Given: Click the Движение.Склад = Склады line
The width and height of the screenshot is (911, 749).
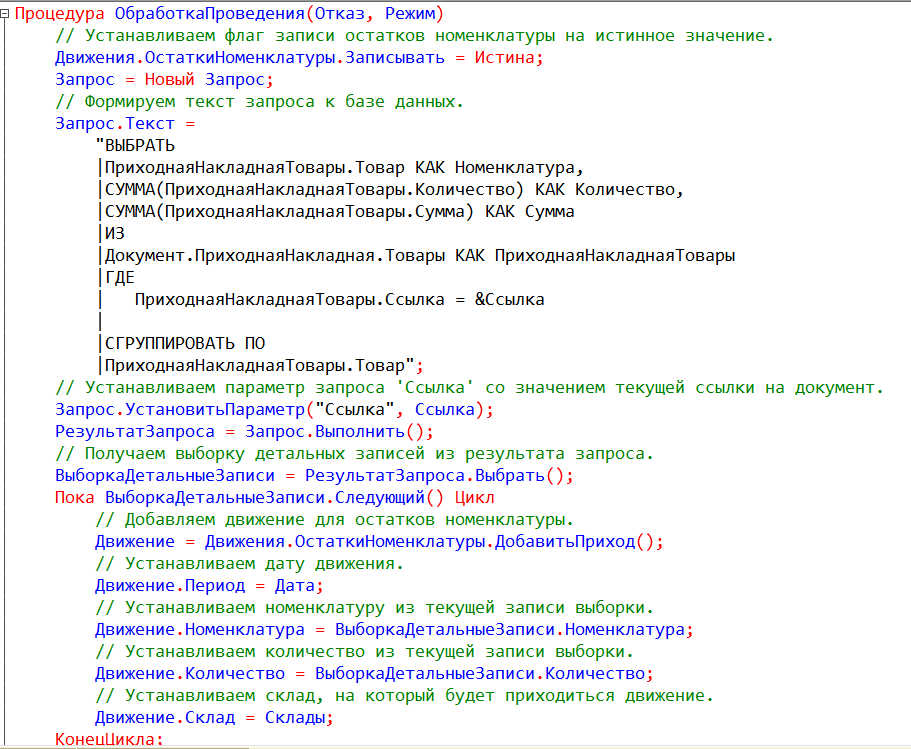Looking at the screenshot, I should [x=214, y=718].
